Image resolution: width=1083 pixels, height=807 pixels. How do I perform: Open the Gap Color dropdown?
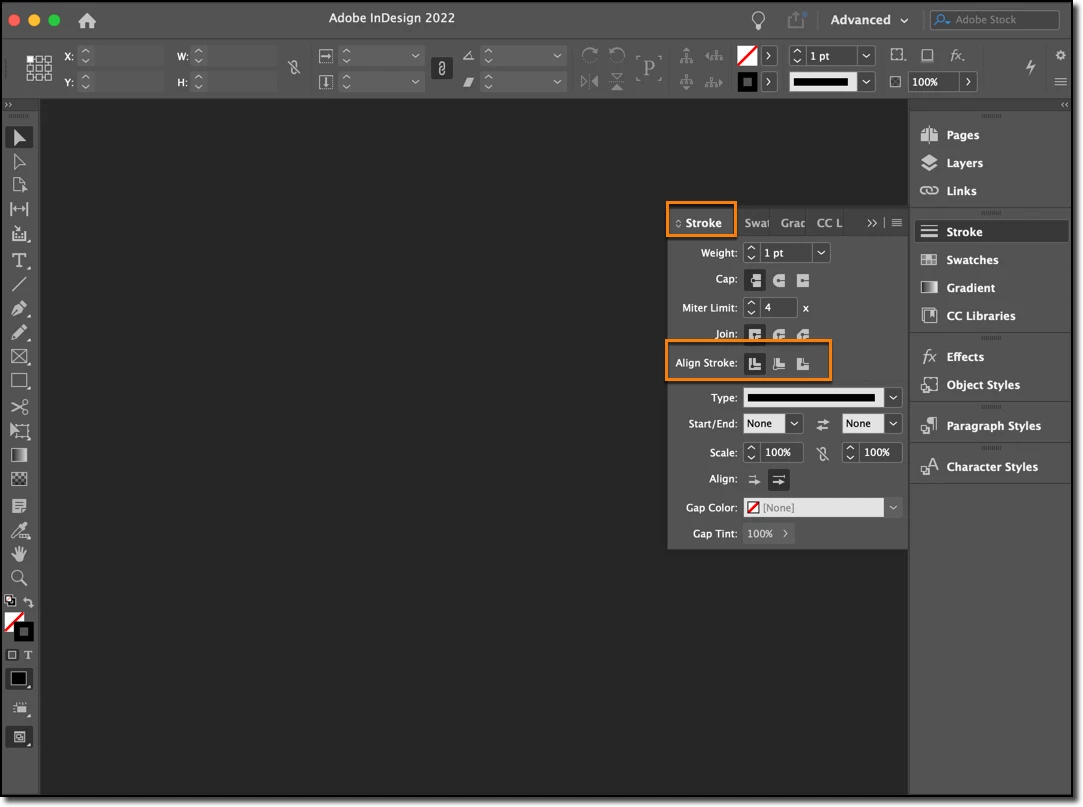point(893,508)
